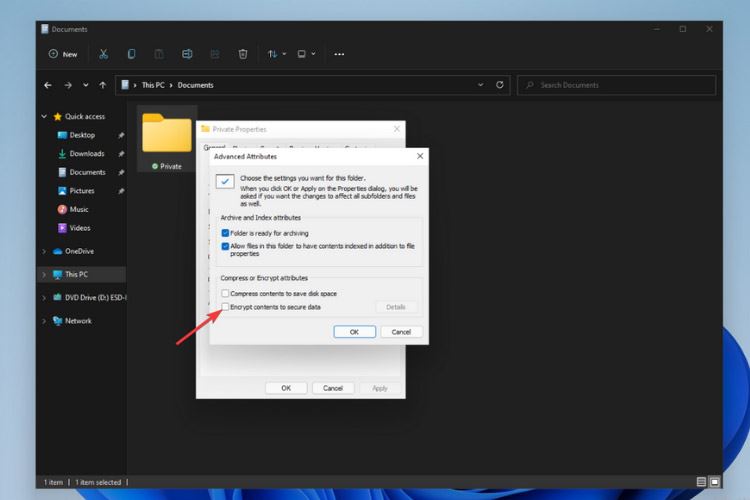
Task: Switch to large thumbnails view in status bar
Action: pyautogui.click(x=714, y=482)
